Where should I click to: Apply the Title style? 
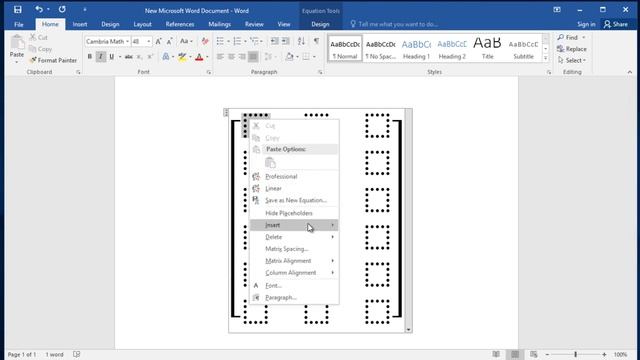(x=487, y=49)
